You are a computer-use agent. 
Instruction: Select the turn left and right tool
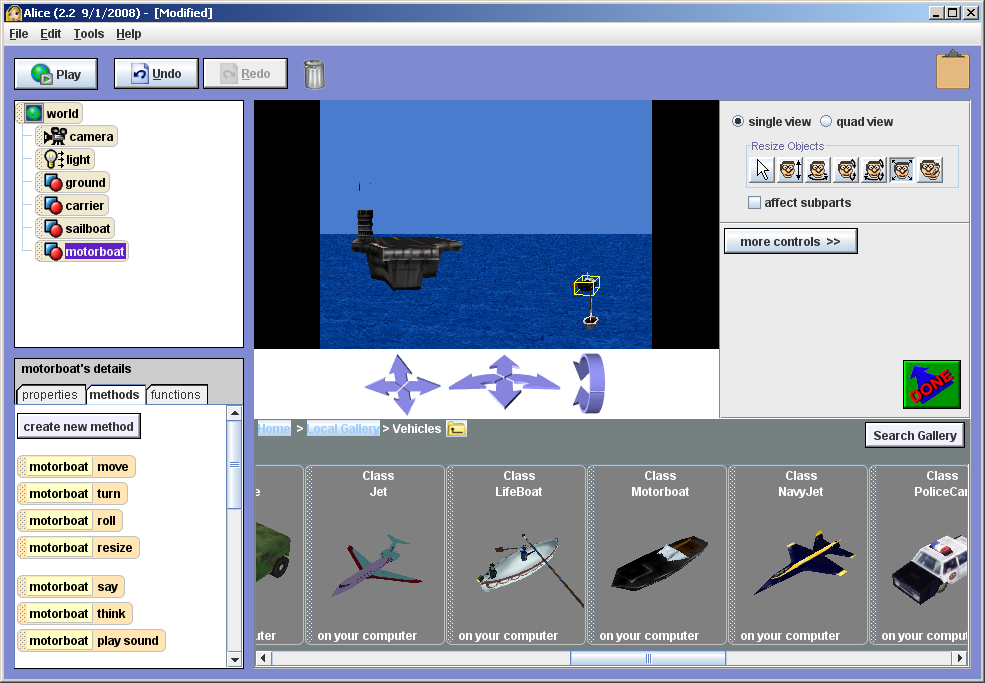[x=818, y=170]
